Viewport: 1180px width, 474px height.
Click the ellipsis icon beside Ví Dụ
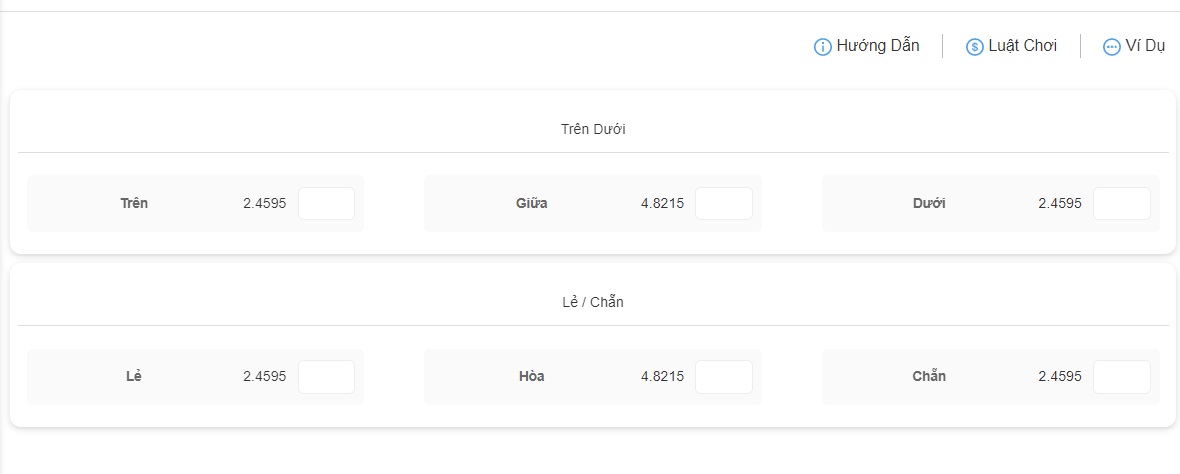click(1112, 47)
